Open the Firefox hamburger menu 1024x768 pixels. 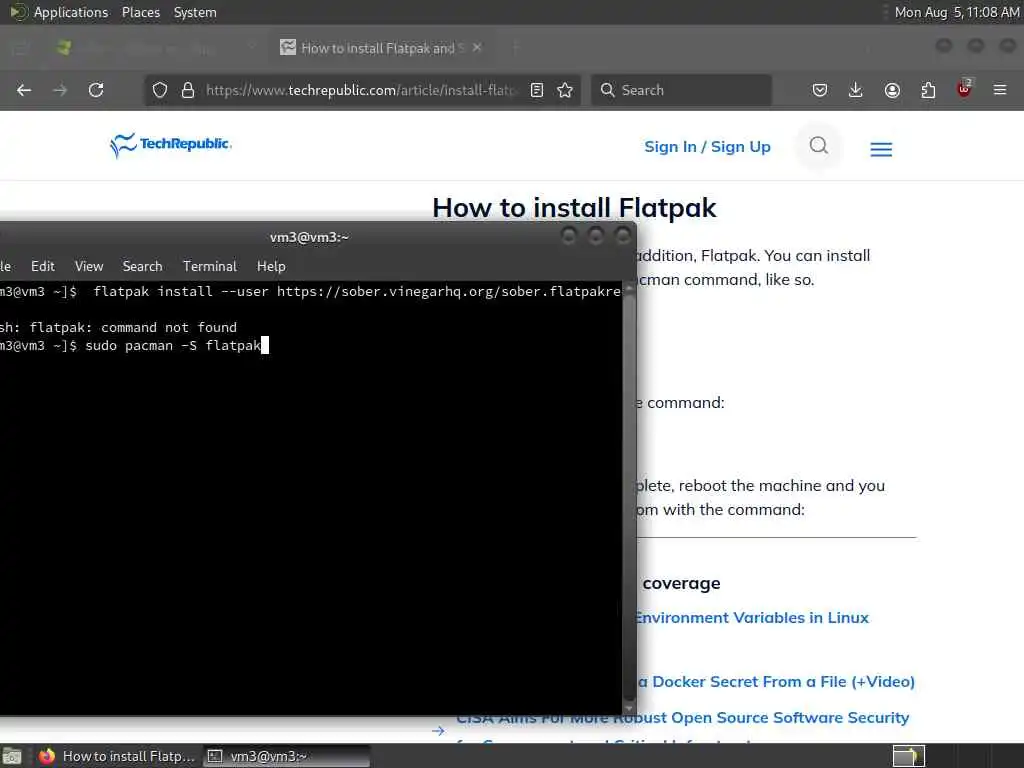pyautogui.click(x=1000, y=90)
